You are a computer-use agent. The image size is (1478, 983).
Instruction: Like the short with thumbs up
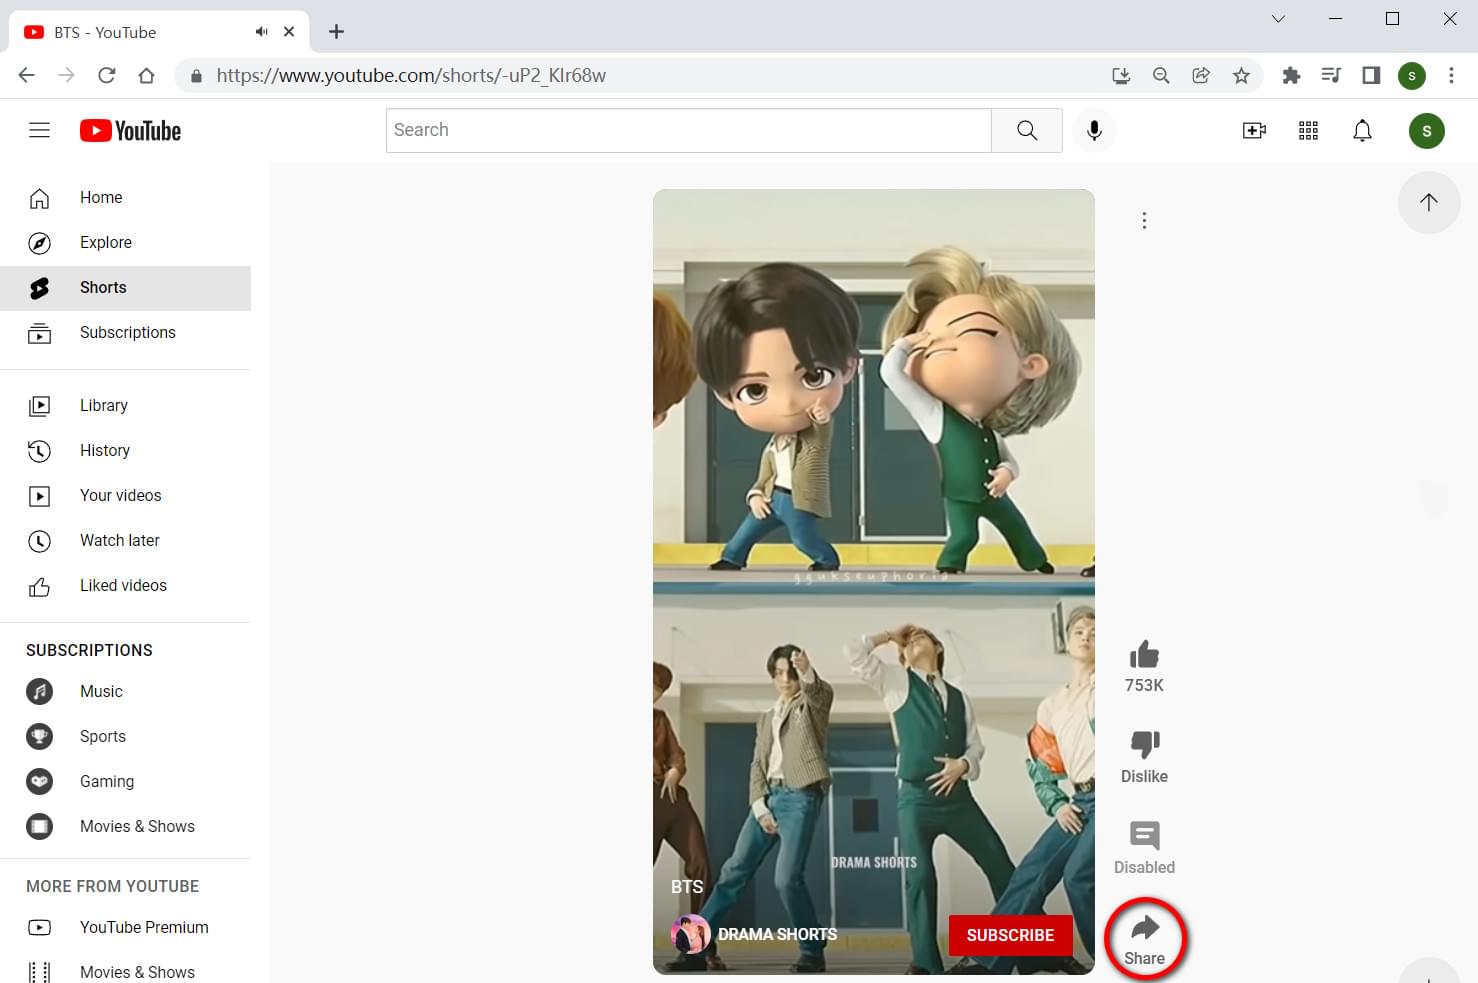(x=1144, y=655)
